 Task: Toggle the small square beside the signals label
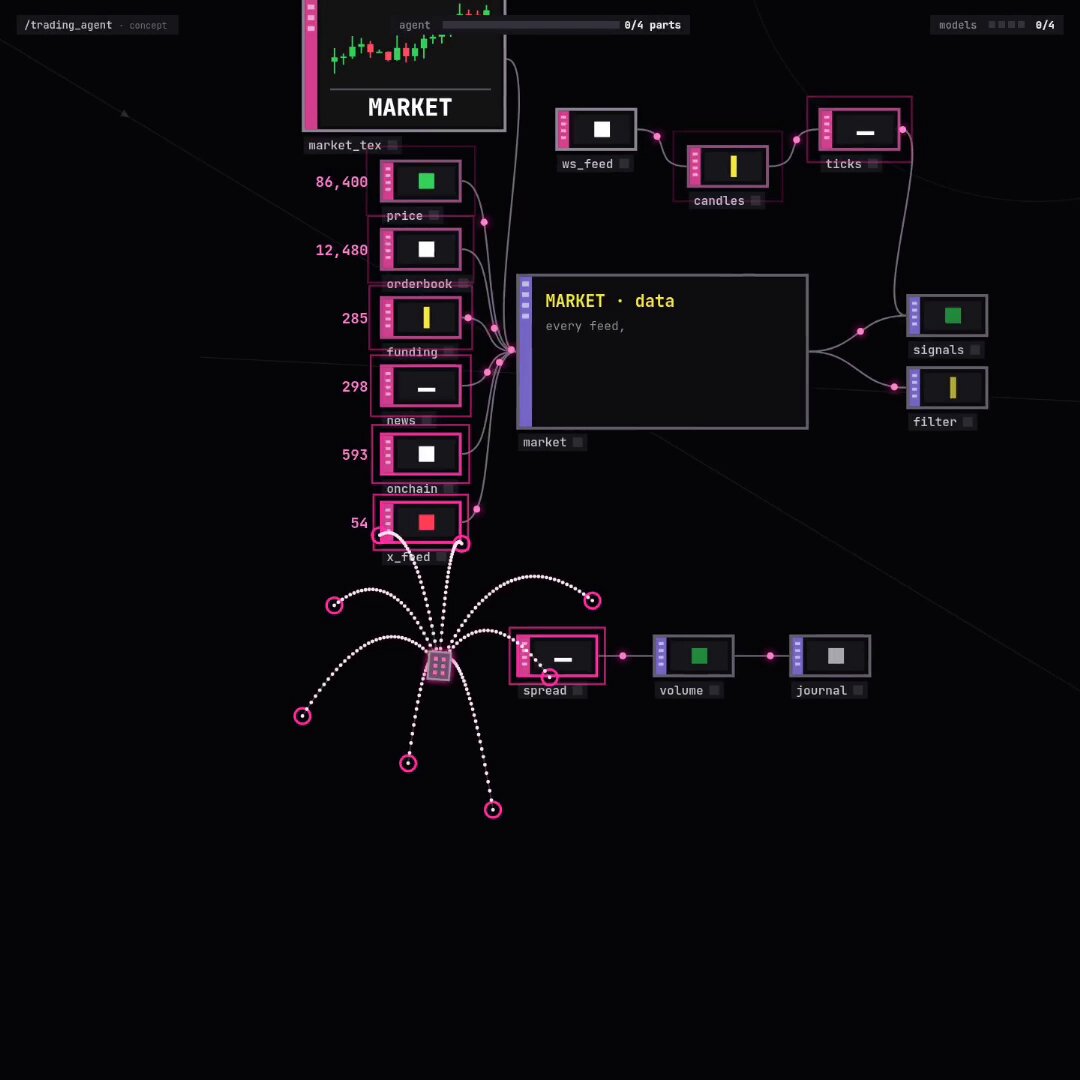pos(975,350)
